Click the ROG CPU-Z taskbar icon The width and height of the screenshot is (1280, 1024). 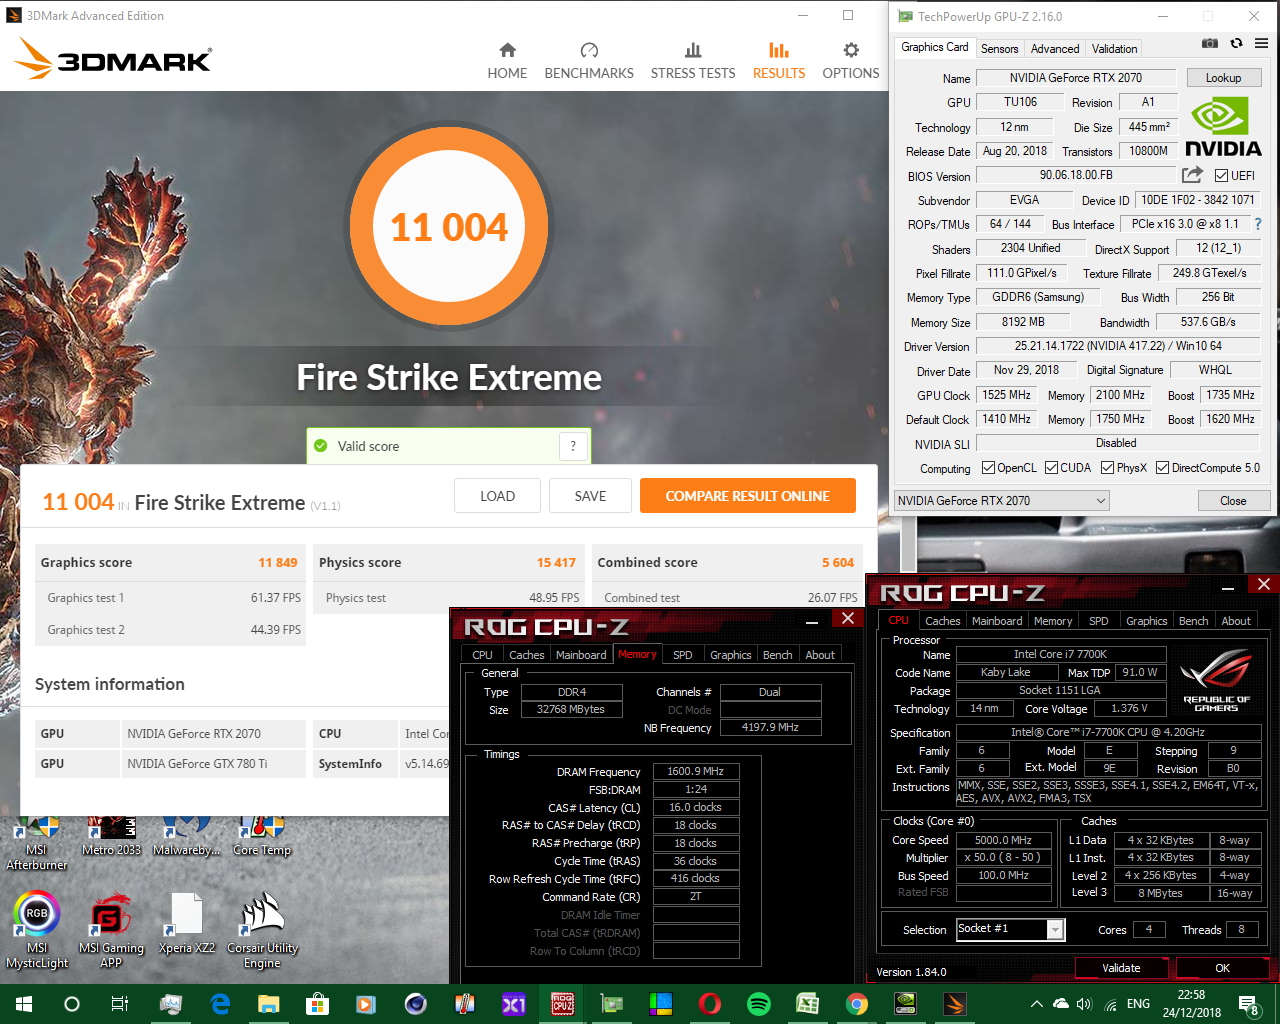[x=563, y=1004]
